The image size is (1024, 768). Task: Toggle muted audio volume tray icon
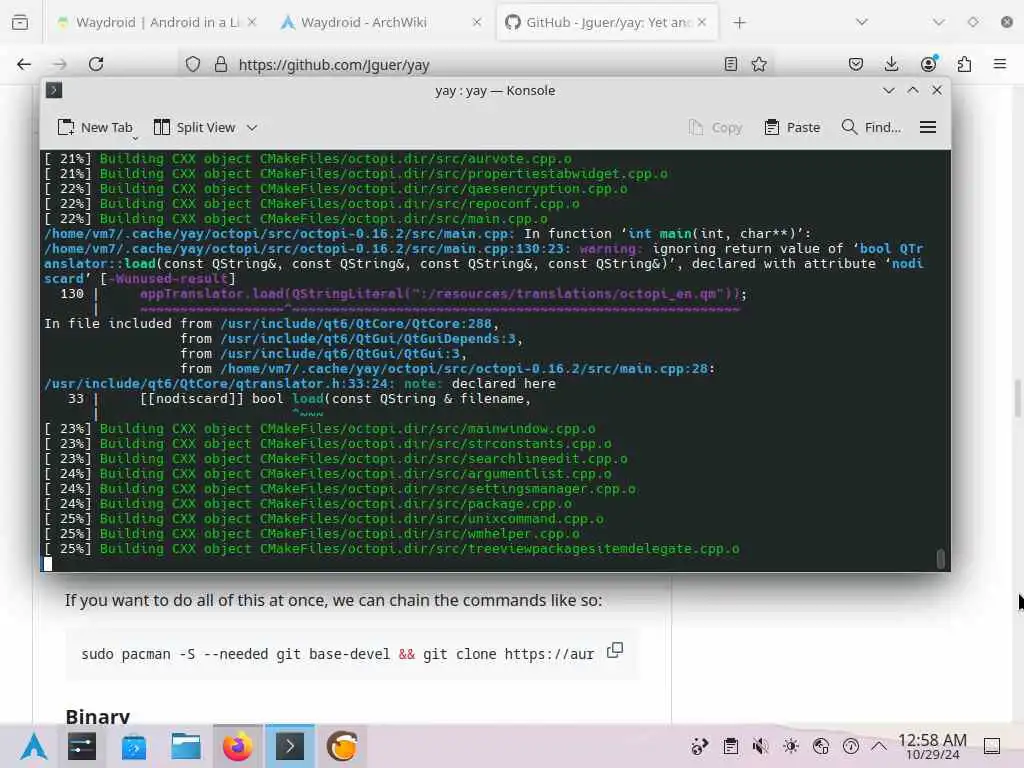[760, 746]
